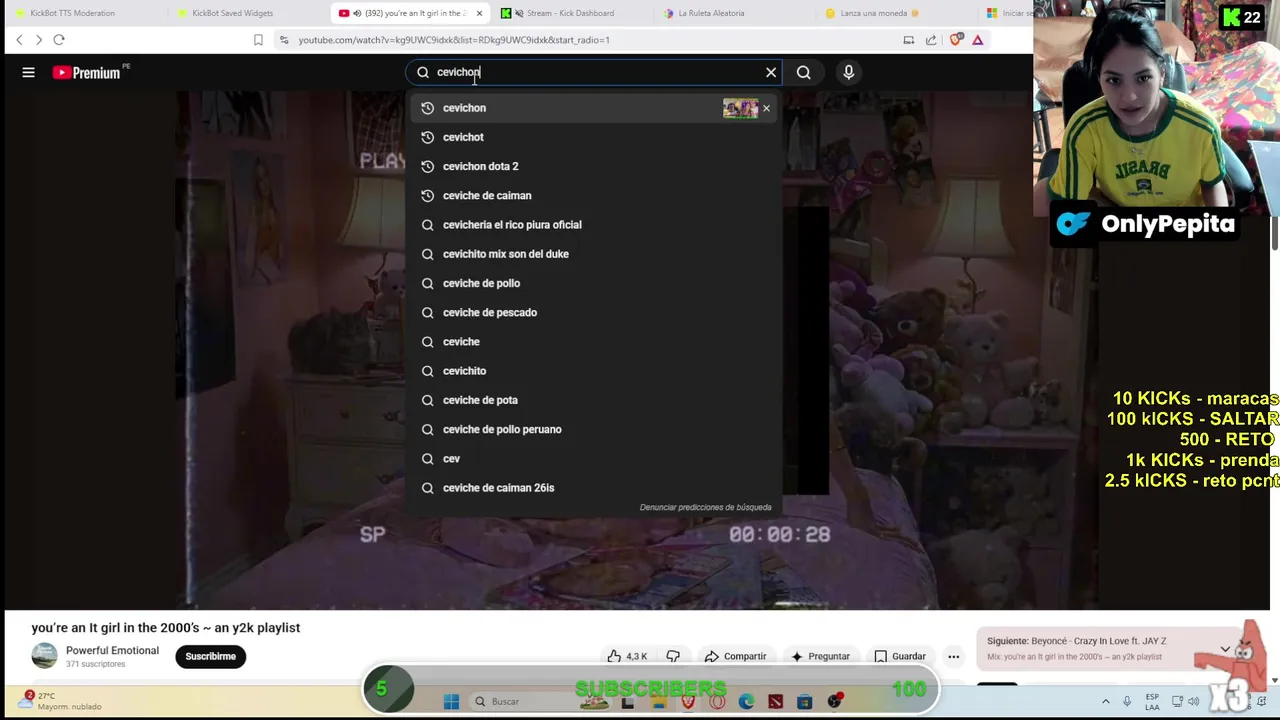
Task: Open the Brave browser taskbar icon
Action: pyautogui.click(x=688, y=701)
